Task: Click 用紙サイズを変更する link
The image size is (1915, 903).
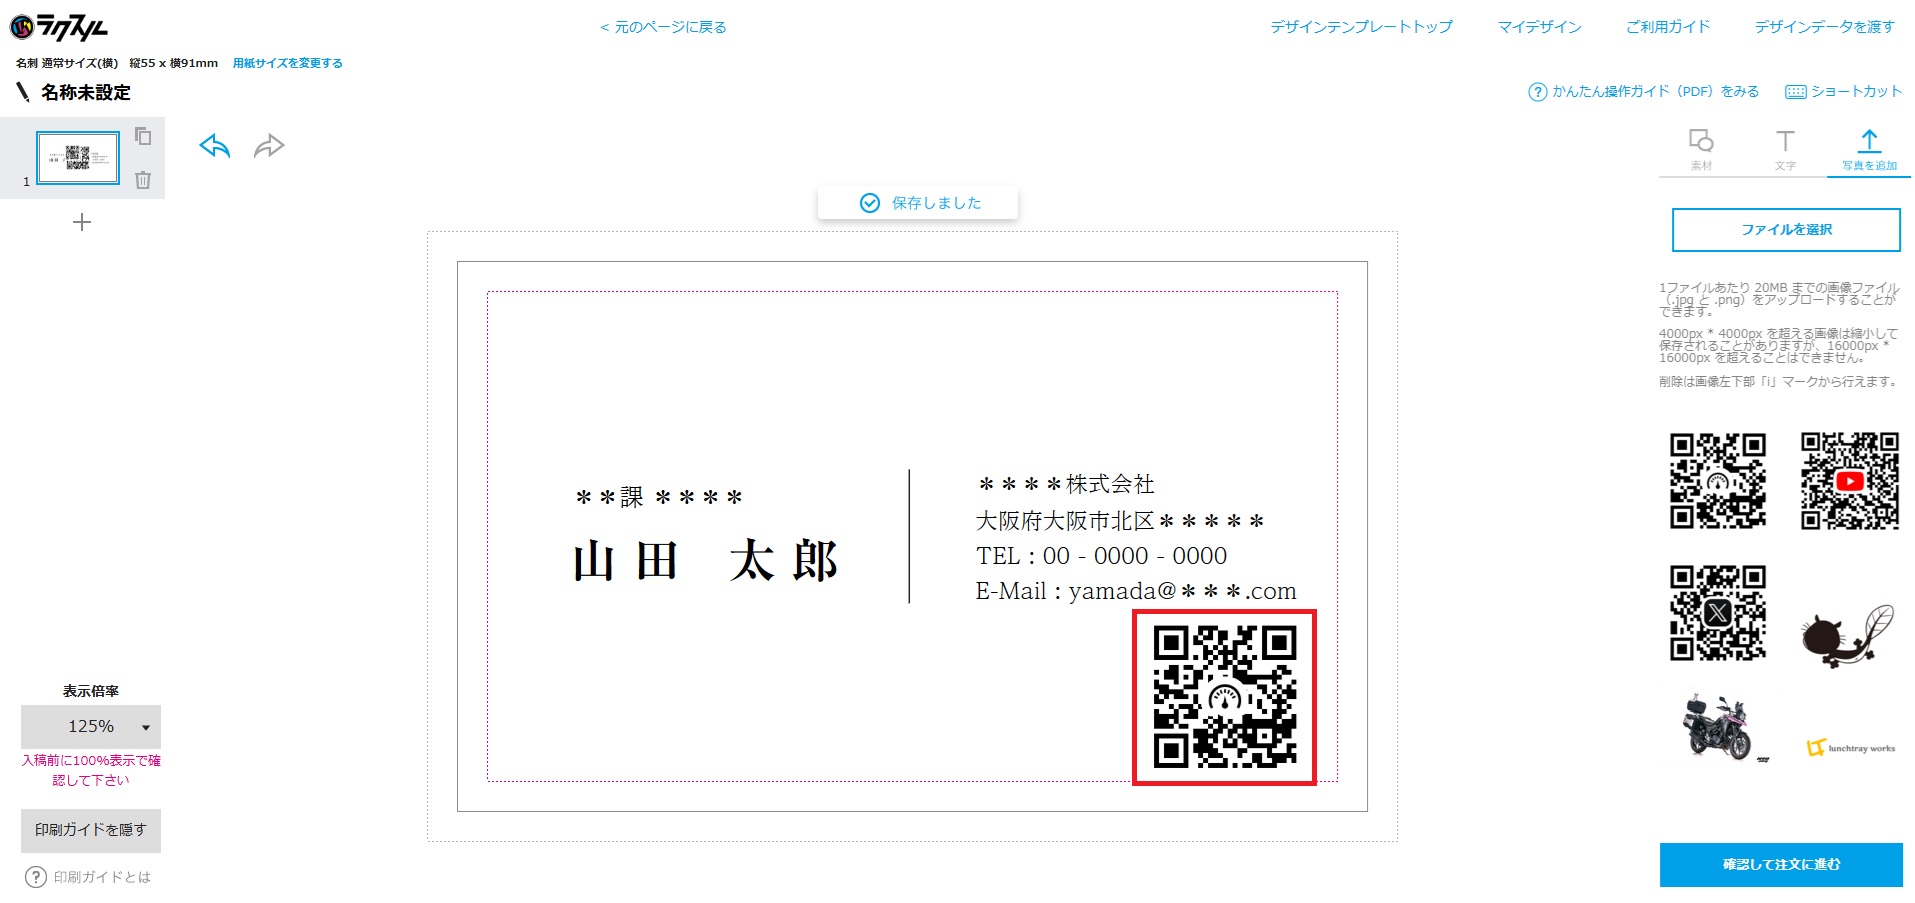Action: (x=288, y=63)
